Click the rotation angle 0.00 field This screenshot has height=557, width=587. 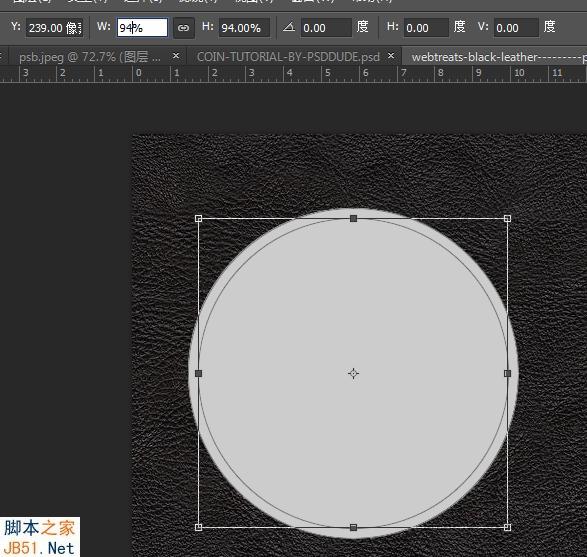tap(326, 28)
